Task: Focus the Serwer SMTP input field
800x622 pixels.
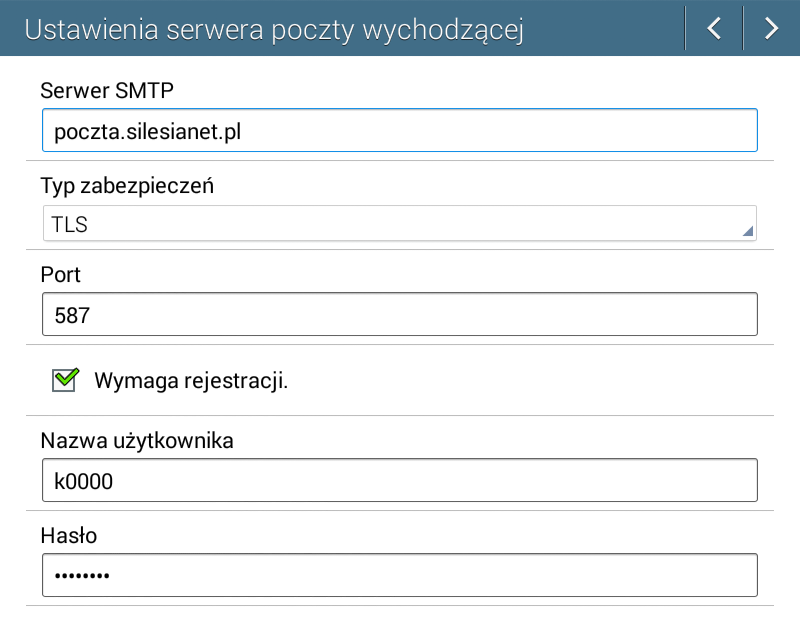Action: pyautogui.click(x=399, y=130)
